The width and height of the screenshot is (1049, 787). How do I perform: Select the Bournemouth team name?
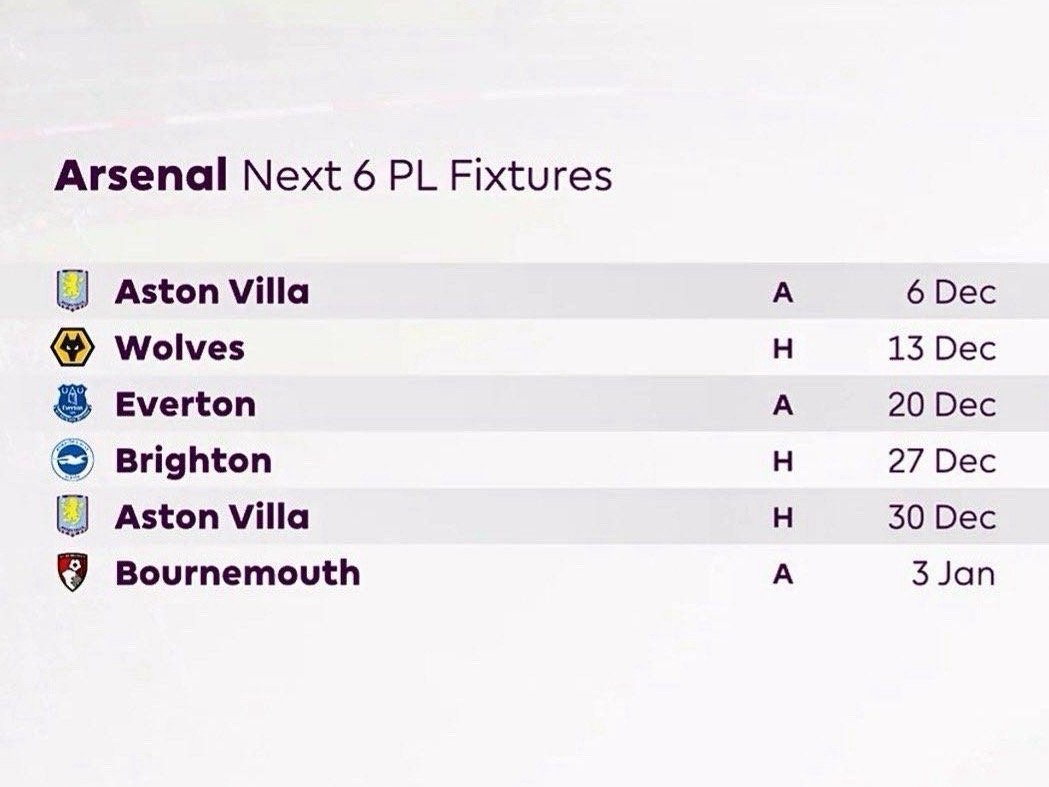pyautogui.click(x=238, y=573)
